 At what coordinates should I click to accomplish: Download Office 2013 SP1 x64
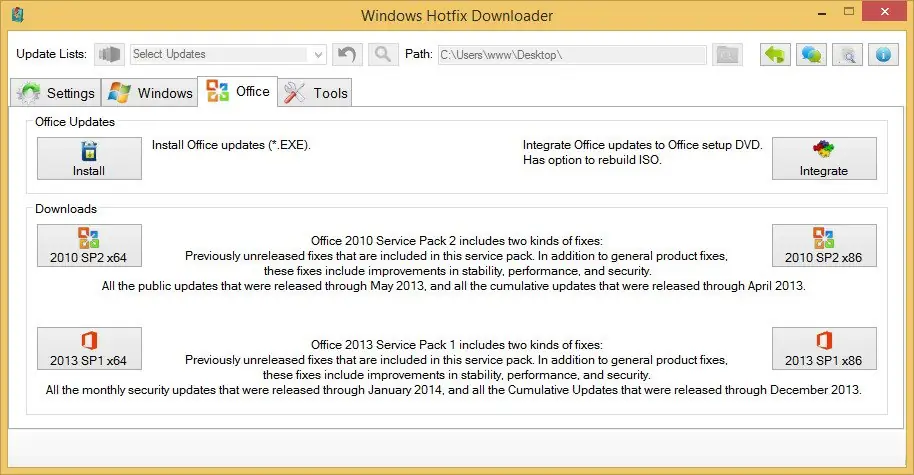click(x=89, y=349)
